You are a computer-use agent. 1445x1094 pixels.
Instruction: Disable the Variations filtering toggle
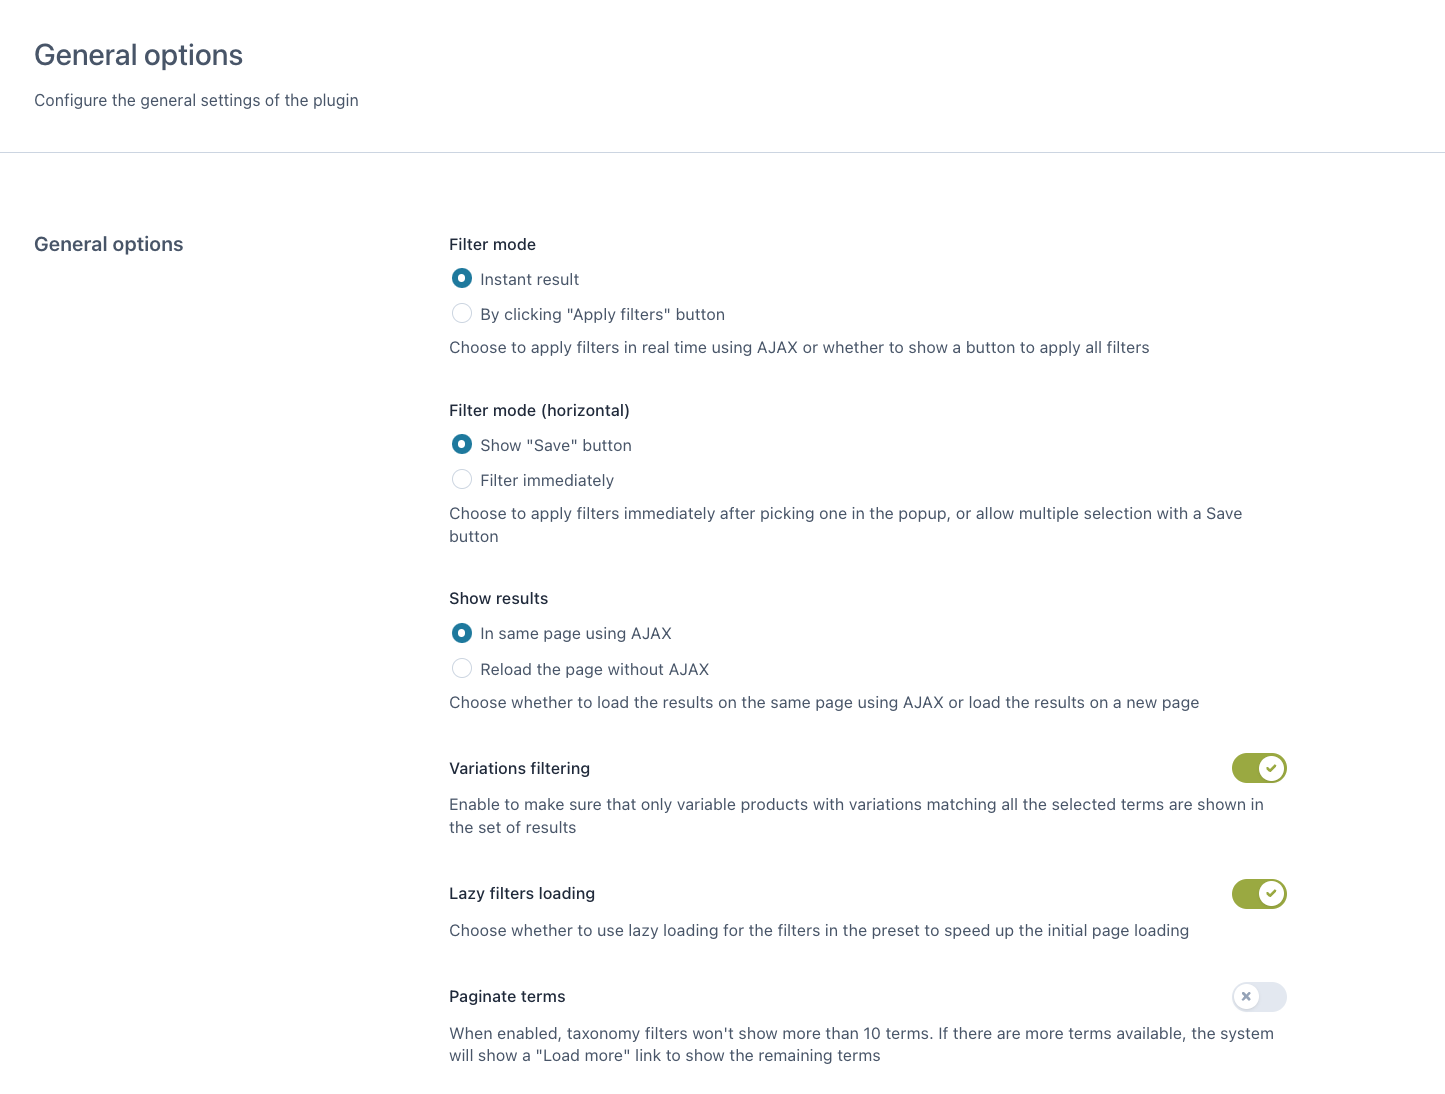1258,768
